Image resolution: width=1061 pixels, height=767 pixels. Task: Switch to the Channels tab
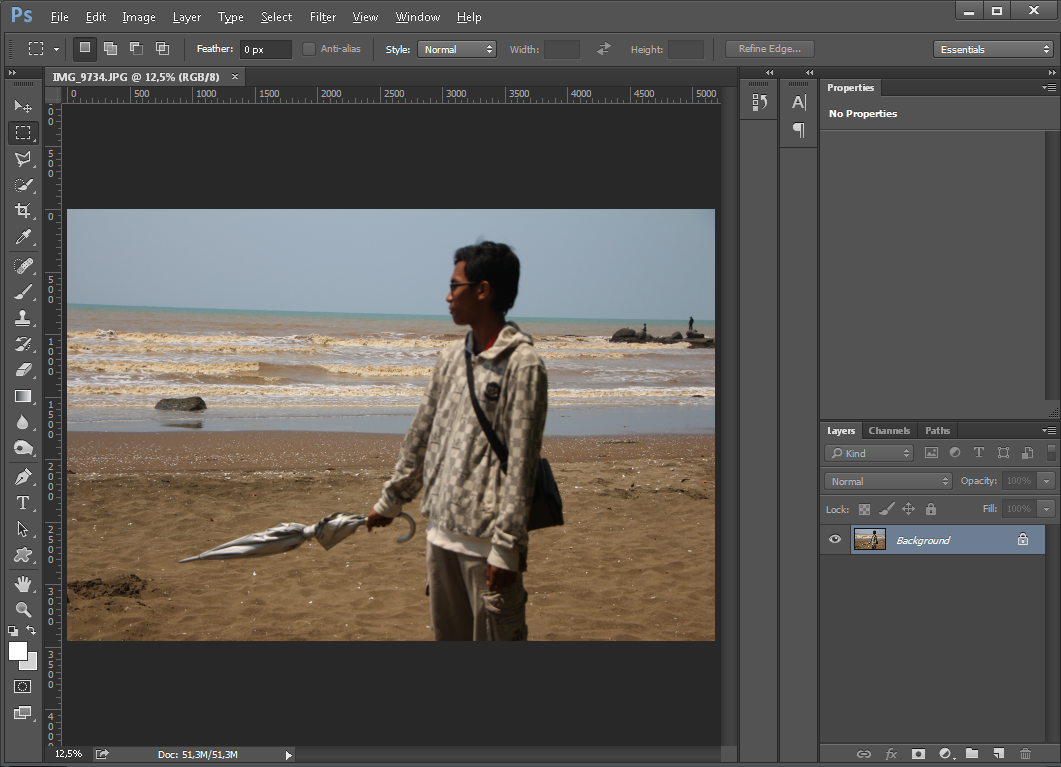tap(889, 431)
